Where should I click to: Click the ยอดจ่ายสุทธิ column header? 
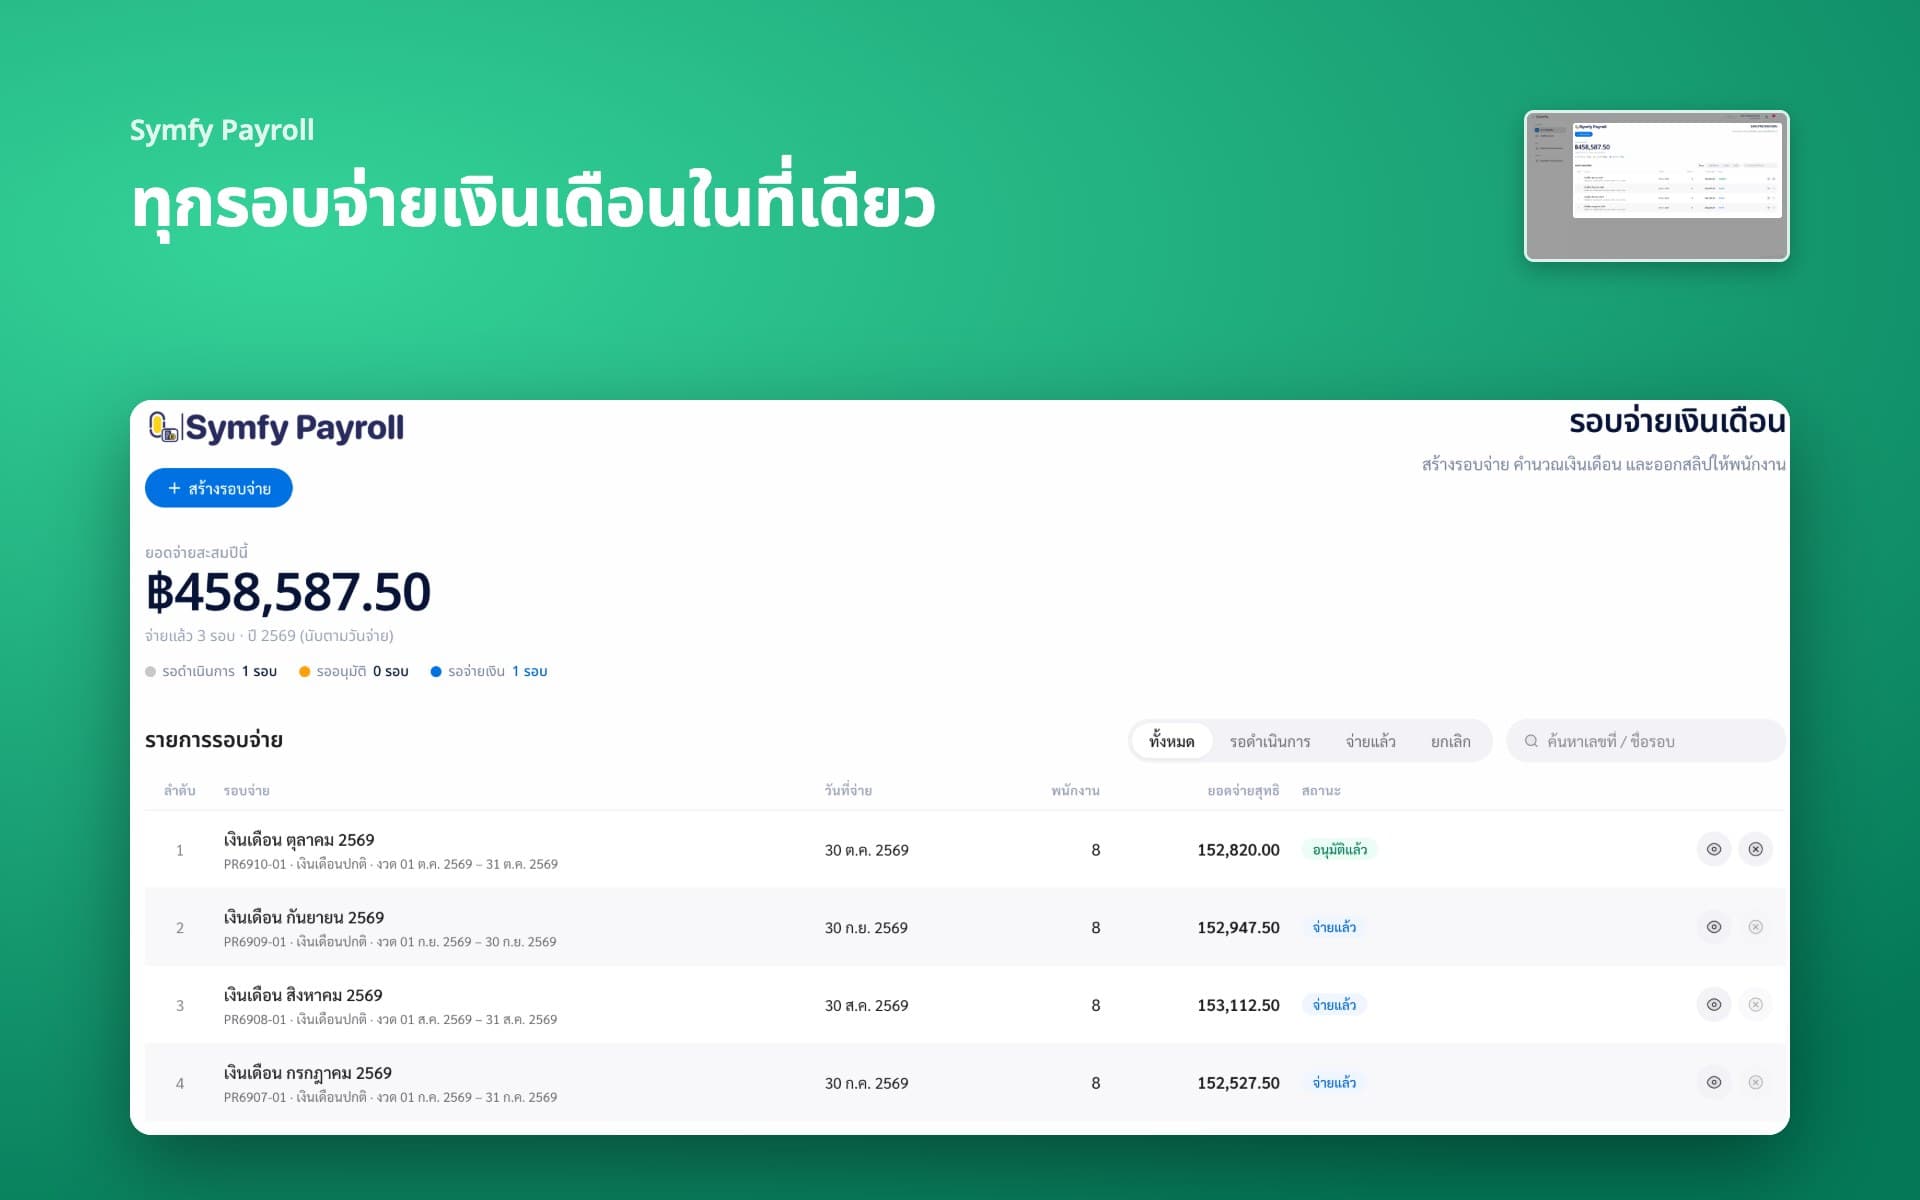click(x=1243, y=790)
